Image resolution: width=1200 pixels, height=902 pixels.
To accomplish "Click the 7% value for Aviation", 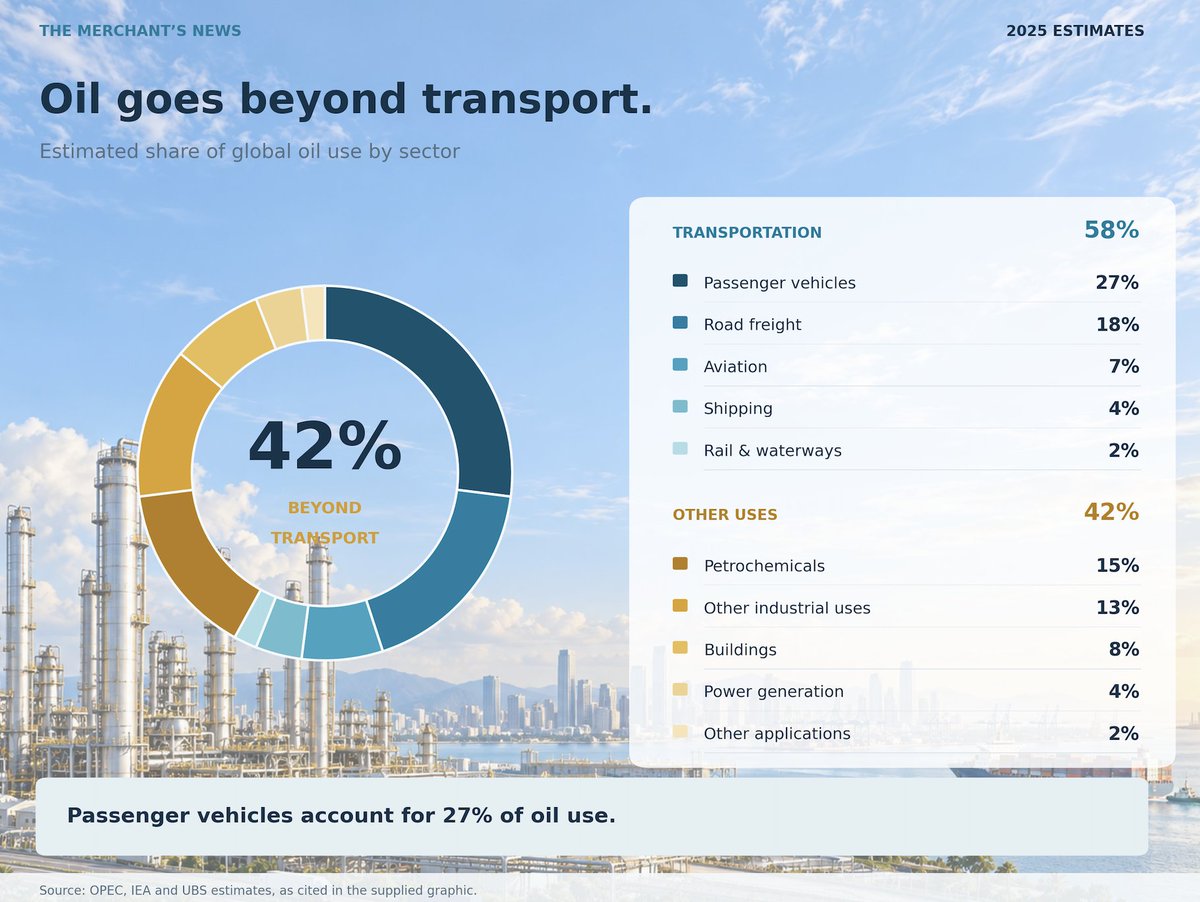I will (1124, 367).
